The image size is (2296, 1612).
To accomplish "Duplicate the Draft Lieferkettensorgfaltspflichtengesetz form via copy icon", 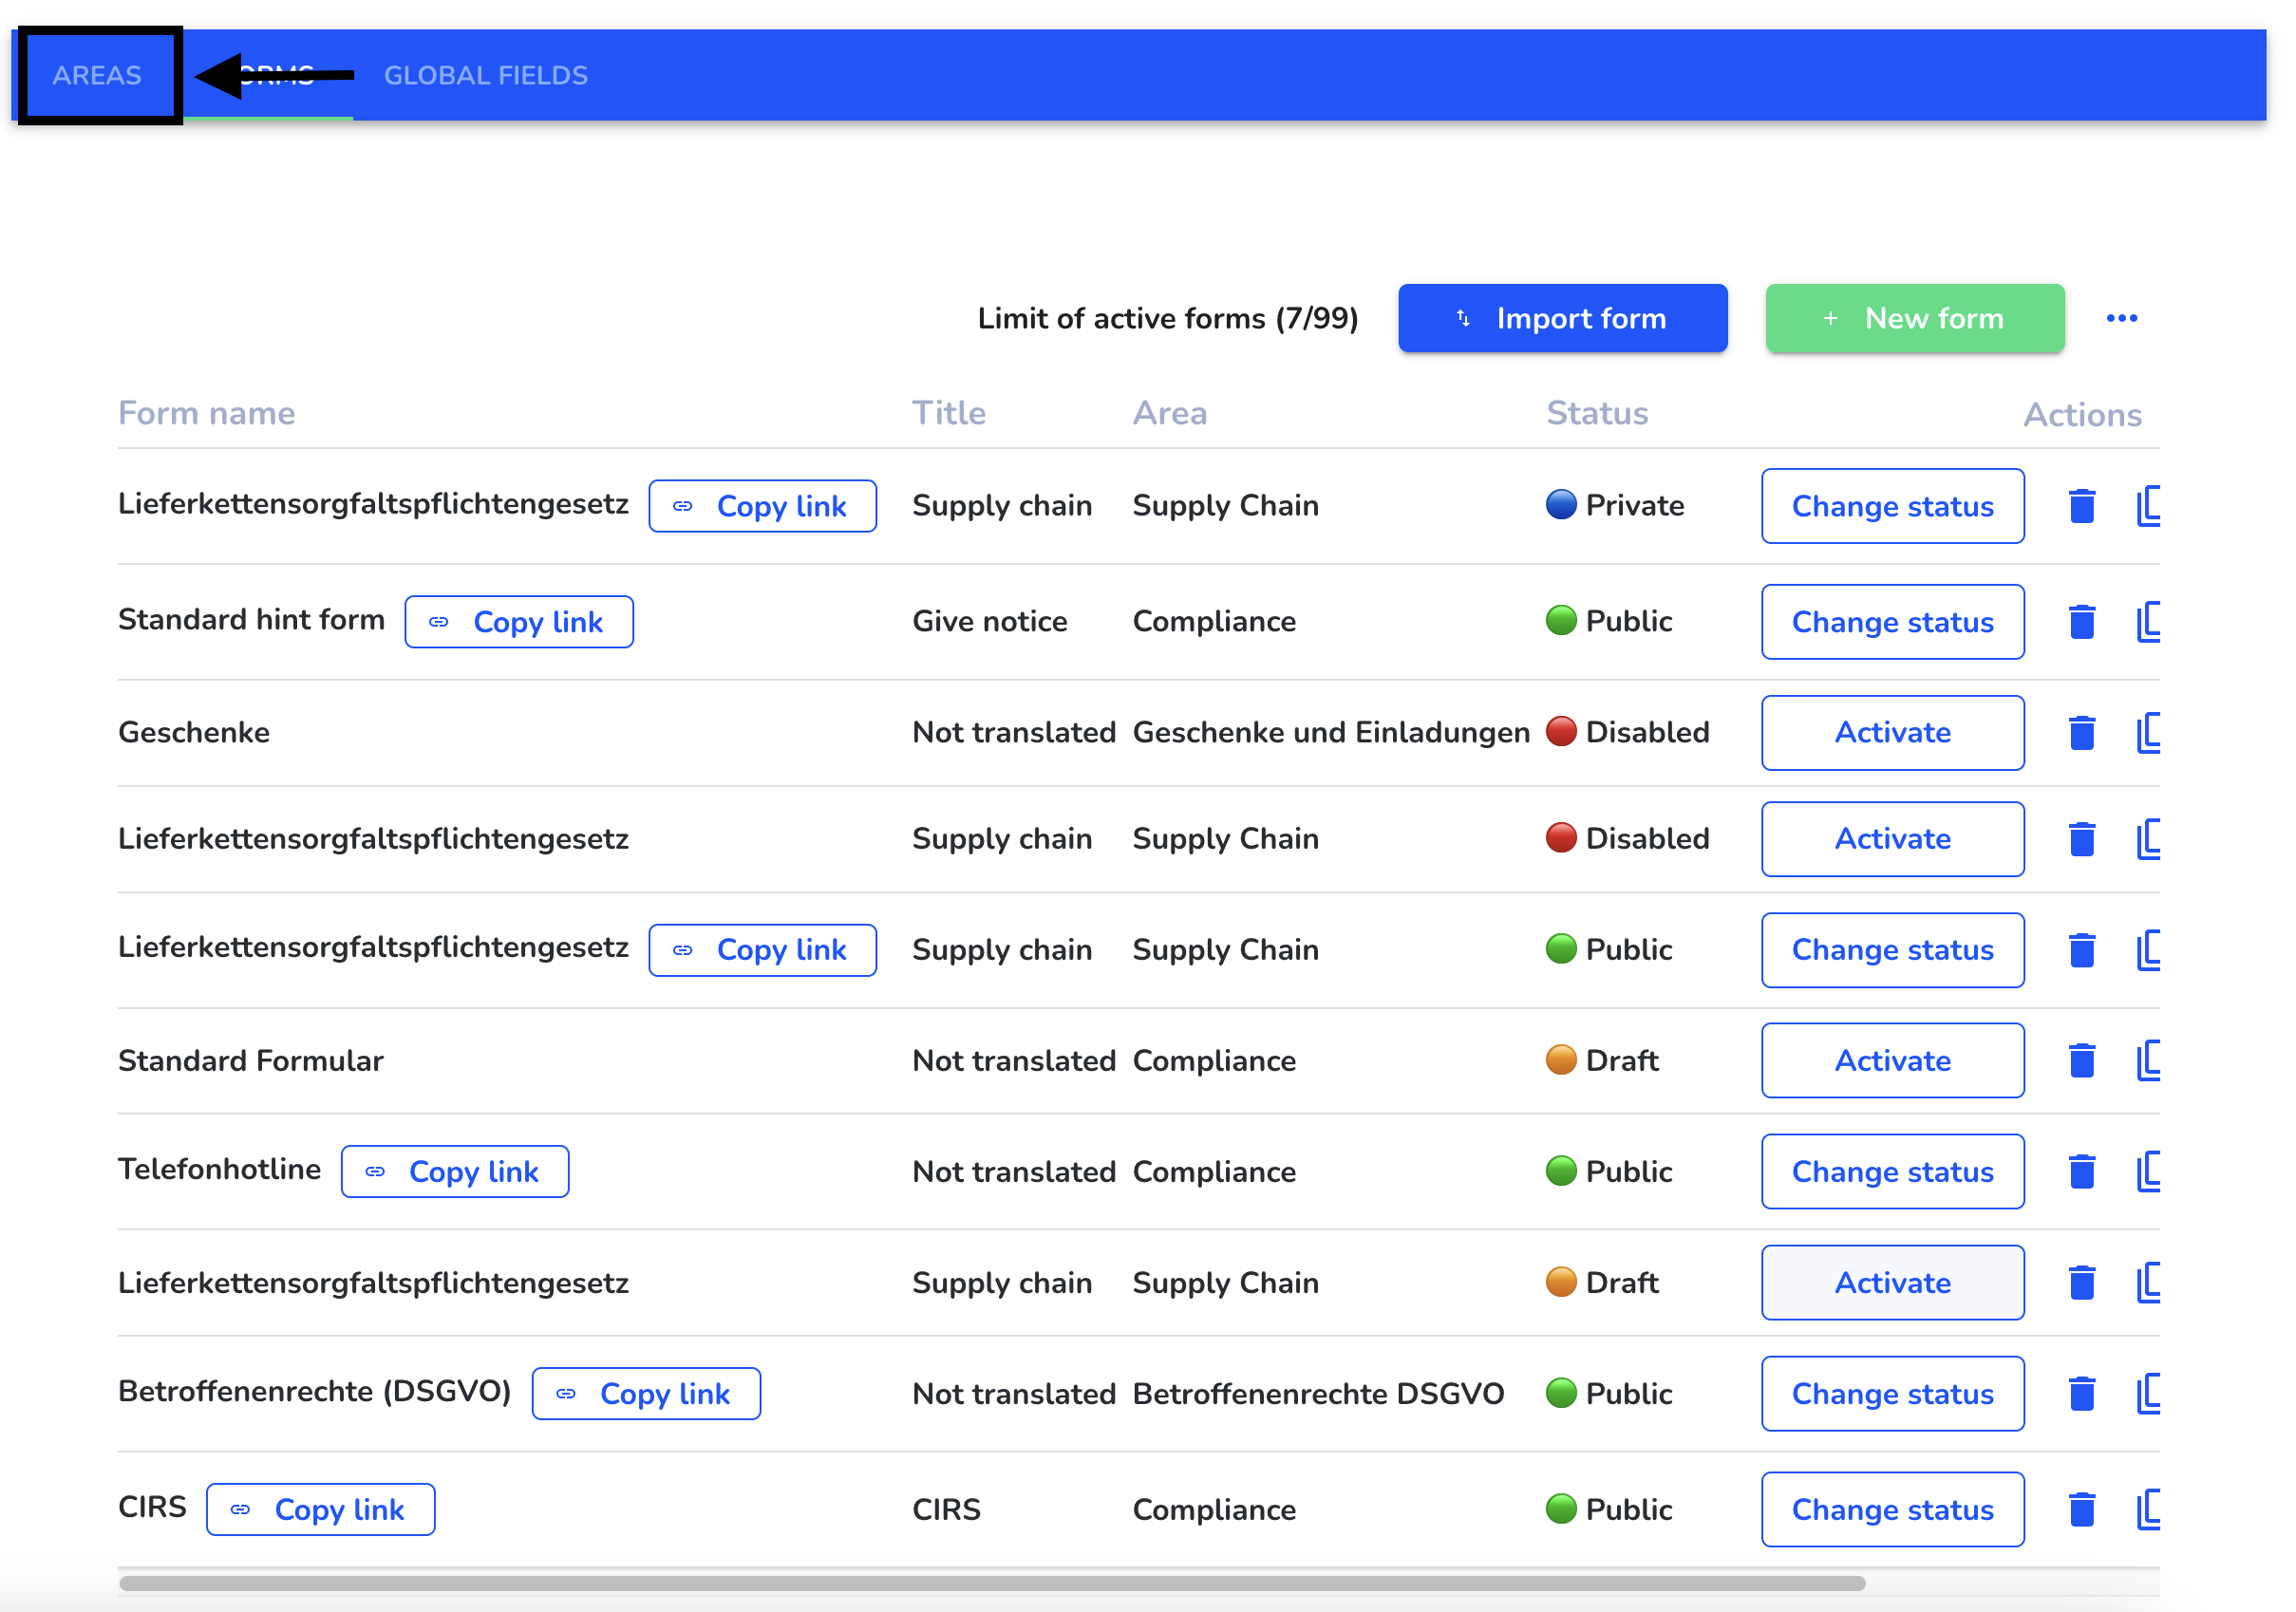I will [2148, 1283].
